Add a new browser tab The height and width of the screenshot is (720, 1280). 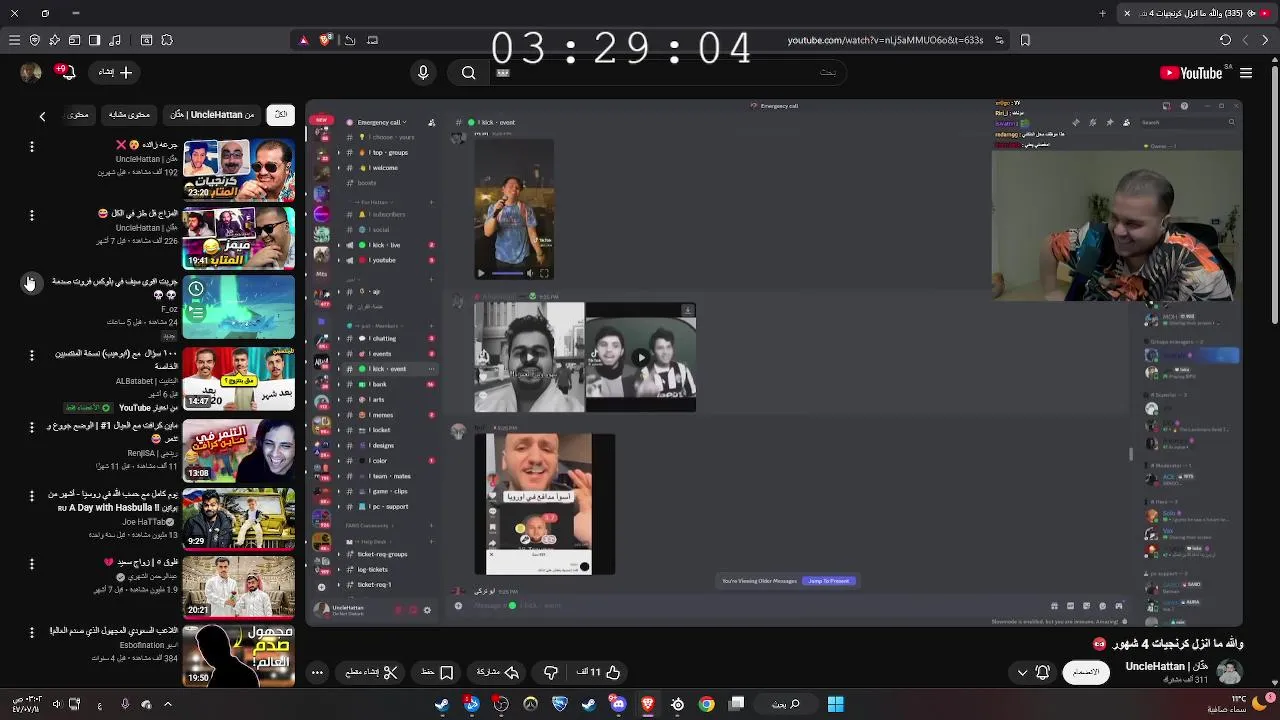pyautogui.click(x=1103, y=13)
